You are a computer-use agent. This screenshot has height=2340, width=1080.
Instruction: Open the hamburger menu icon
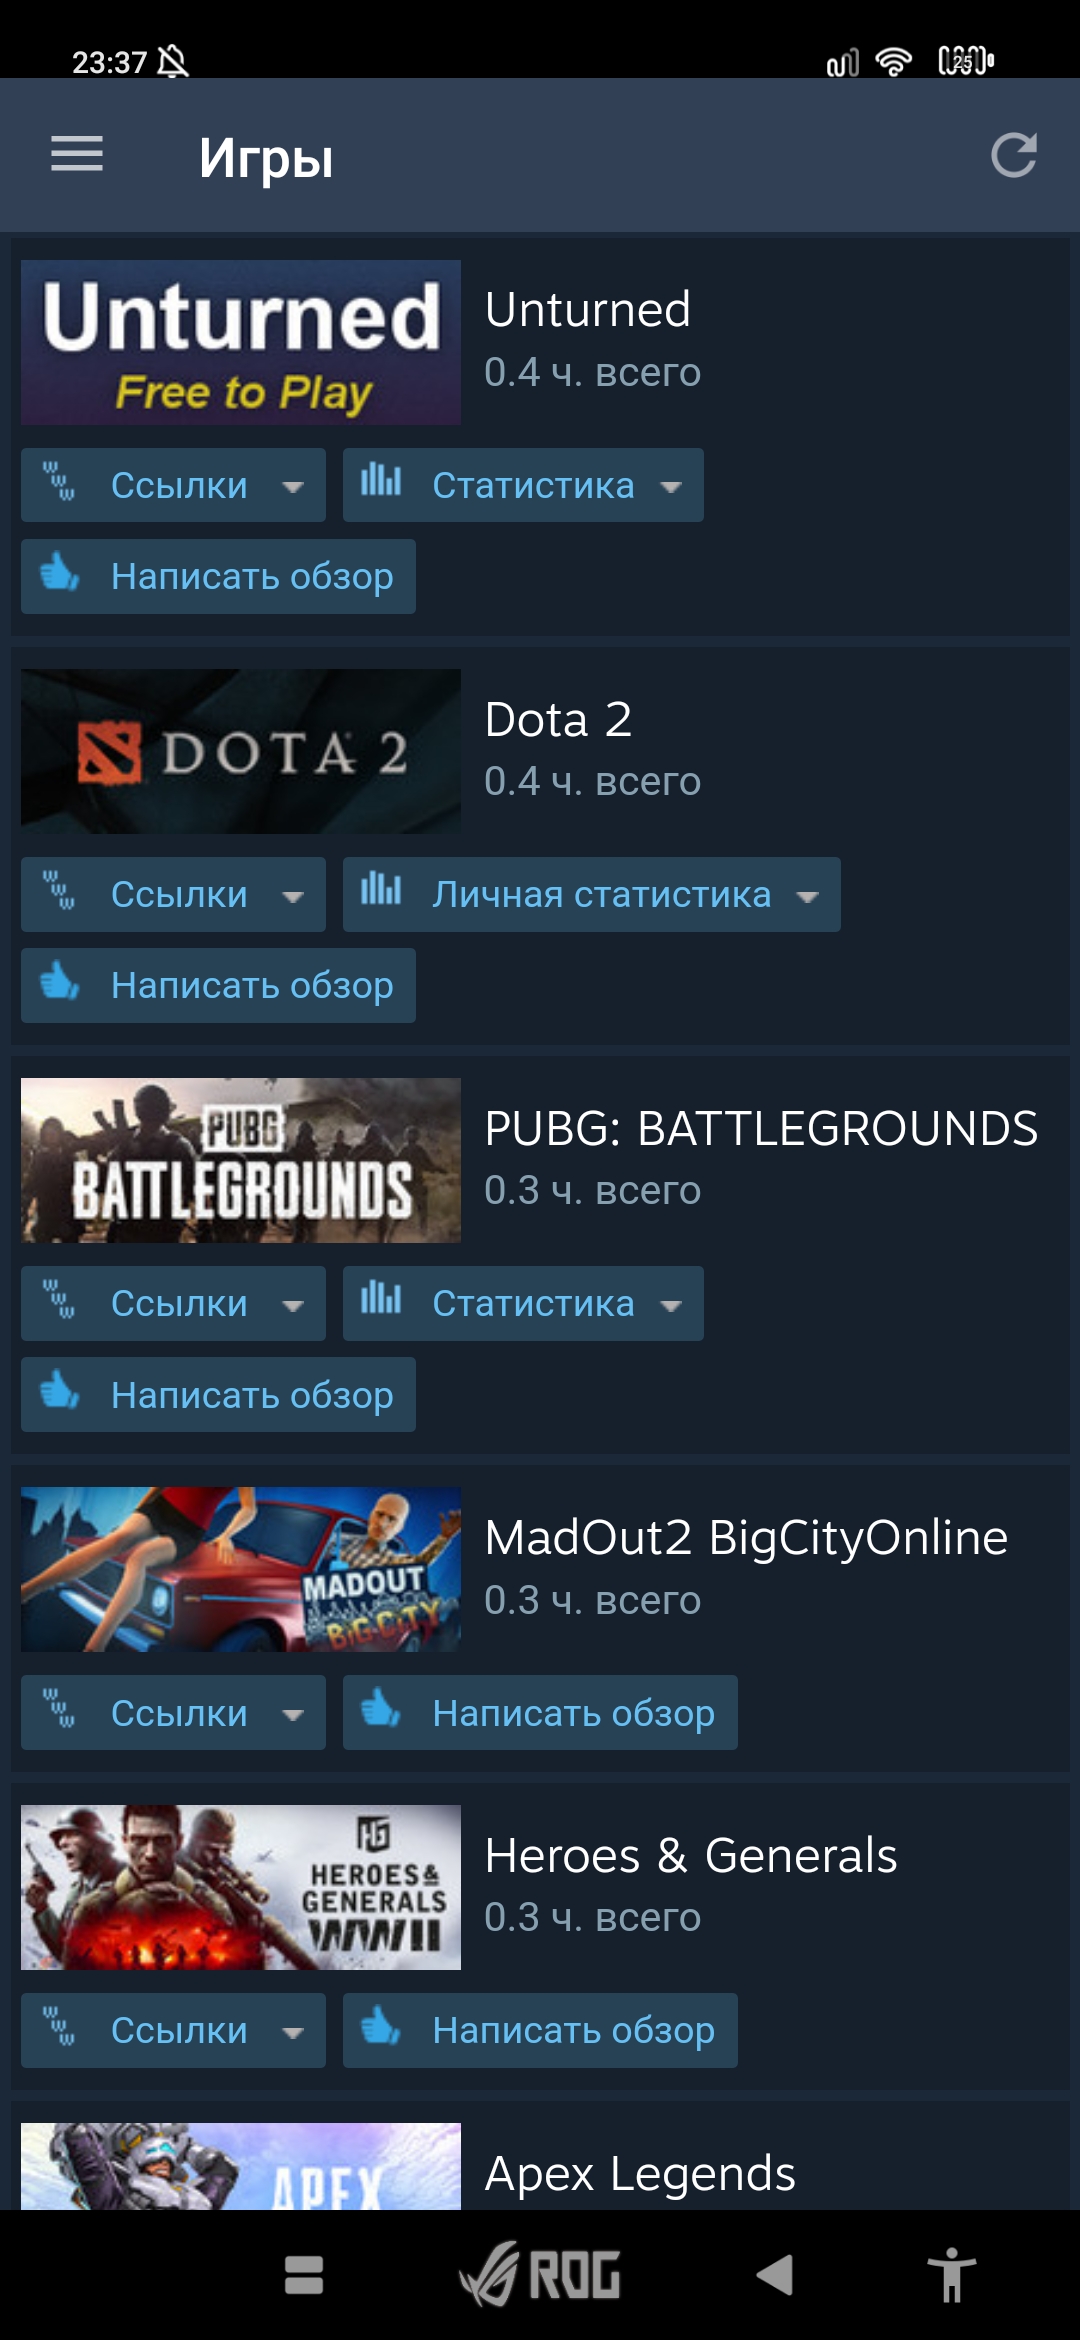pos(77,154)
